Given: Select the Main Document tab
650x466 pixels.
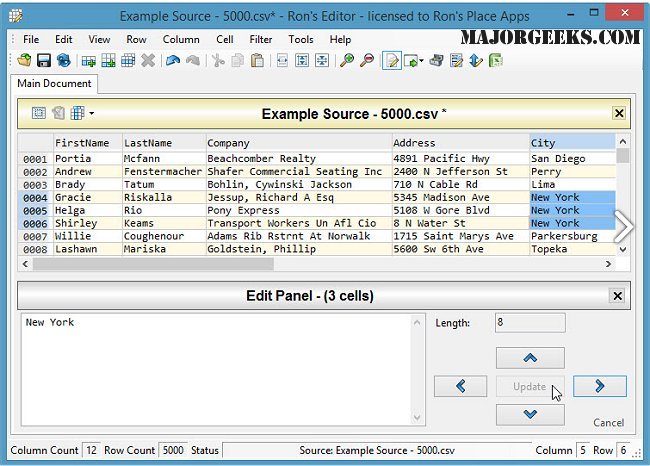Looking at the screenshot, I should [x=55, y=84].
